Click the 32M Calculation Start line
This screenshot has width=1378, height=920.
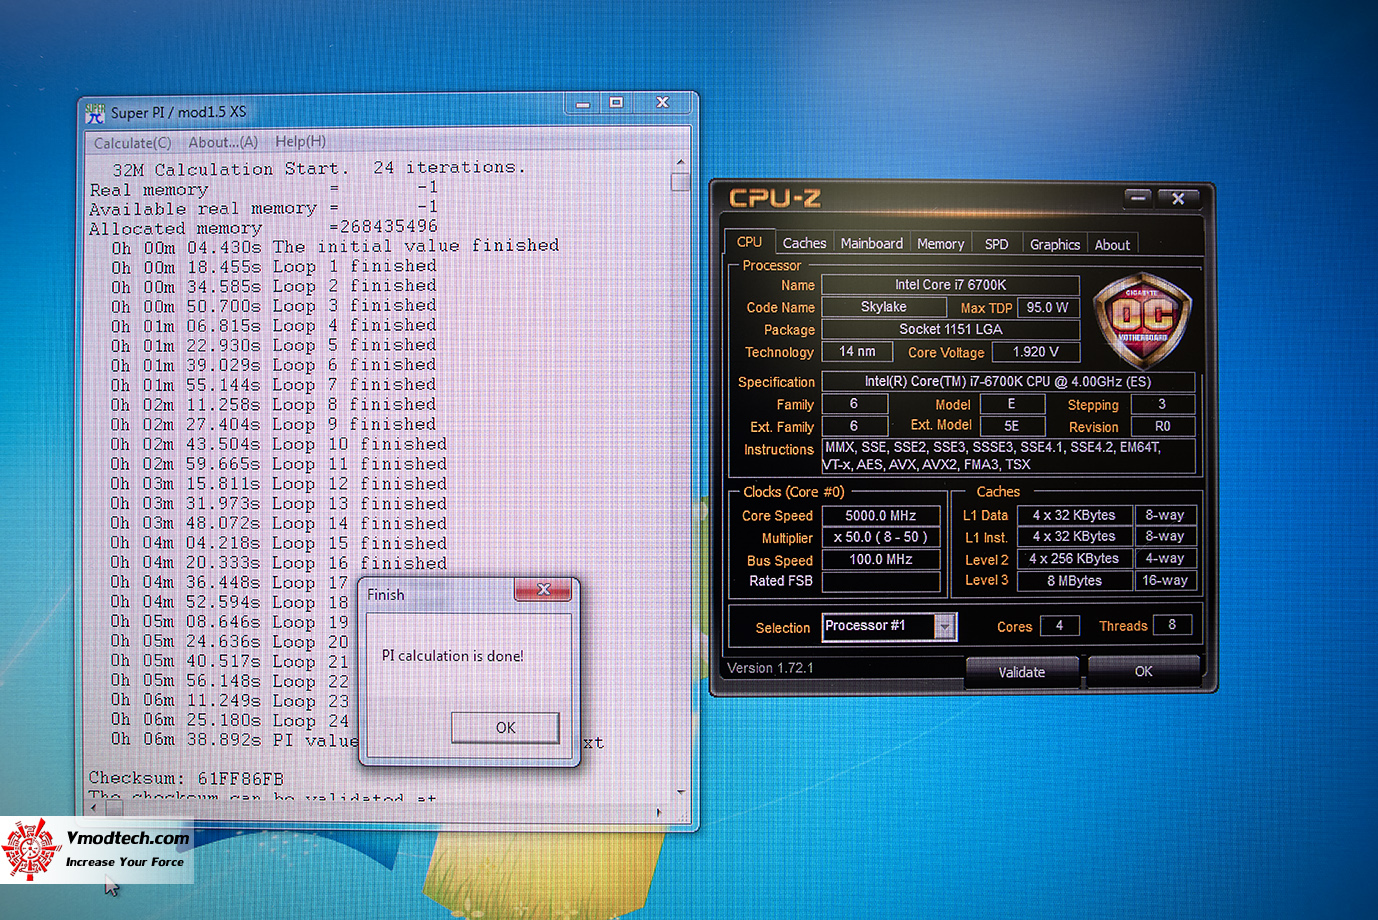coord(319,168)
